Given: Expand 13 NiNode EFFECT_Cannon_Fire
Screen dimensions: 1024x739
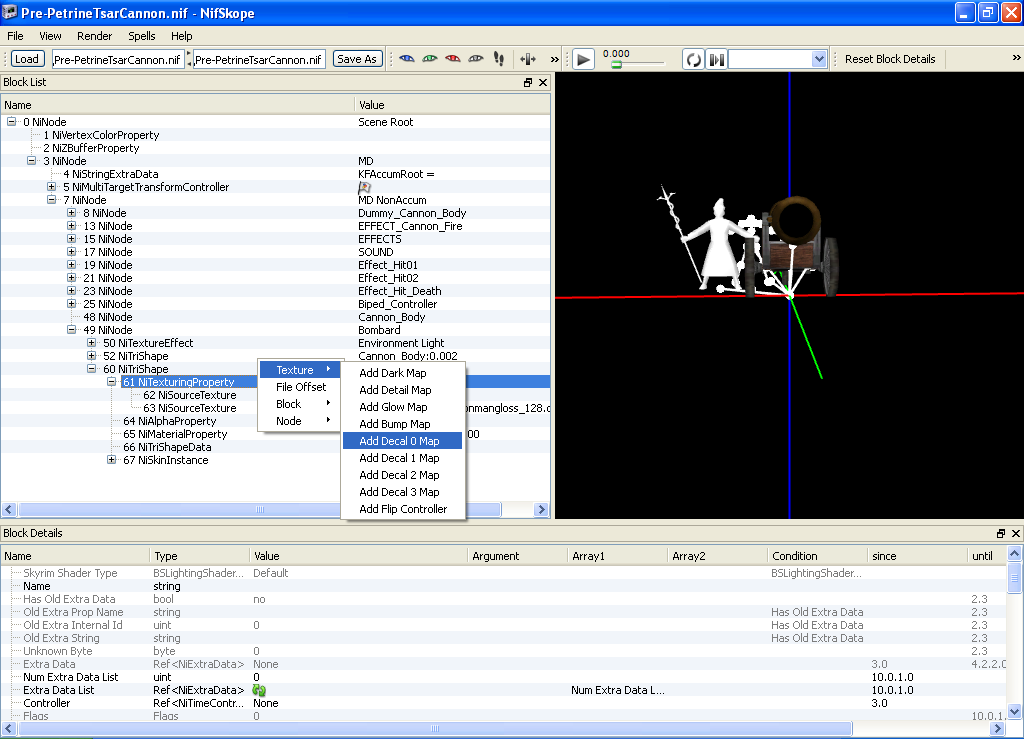Looking at the screenshot, I should [x=72, y=226].
